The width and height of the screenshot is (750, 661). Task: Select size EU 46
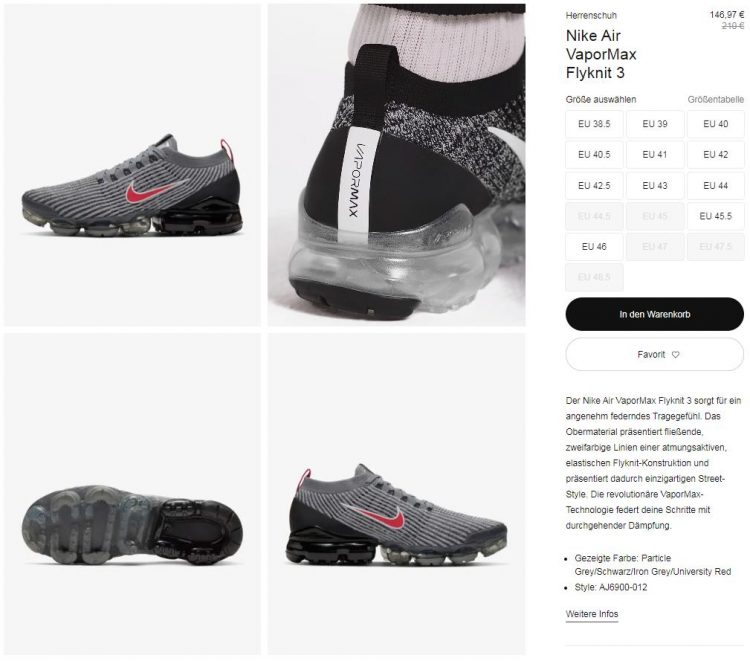pyautogui.click(x=594, y=247)
